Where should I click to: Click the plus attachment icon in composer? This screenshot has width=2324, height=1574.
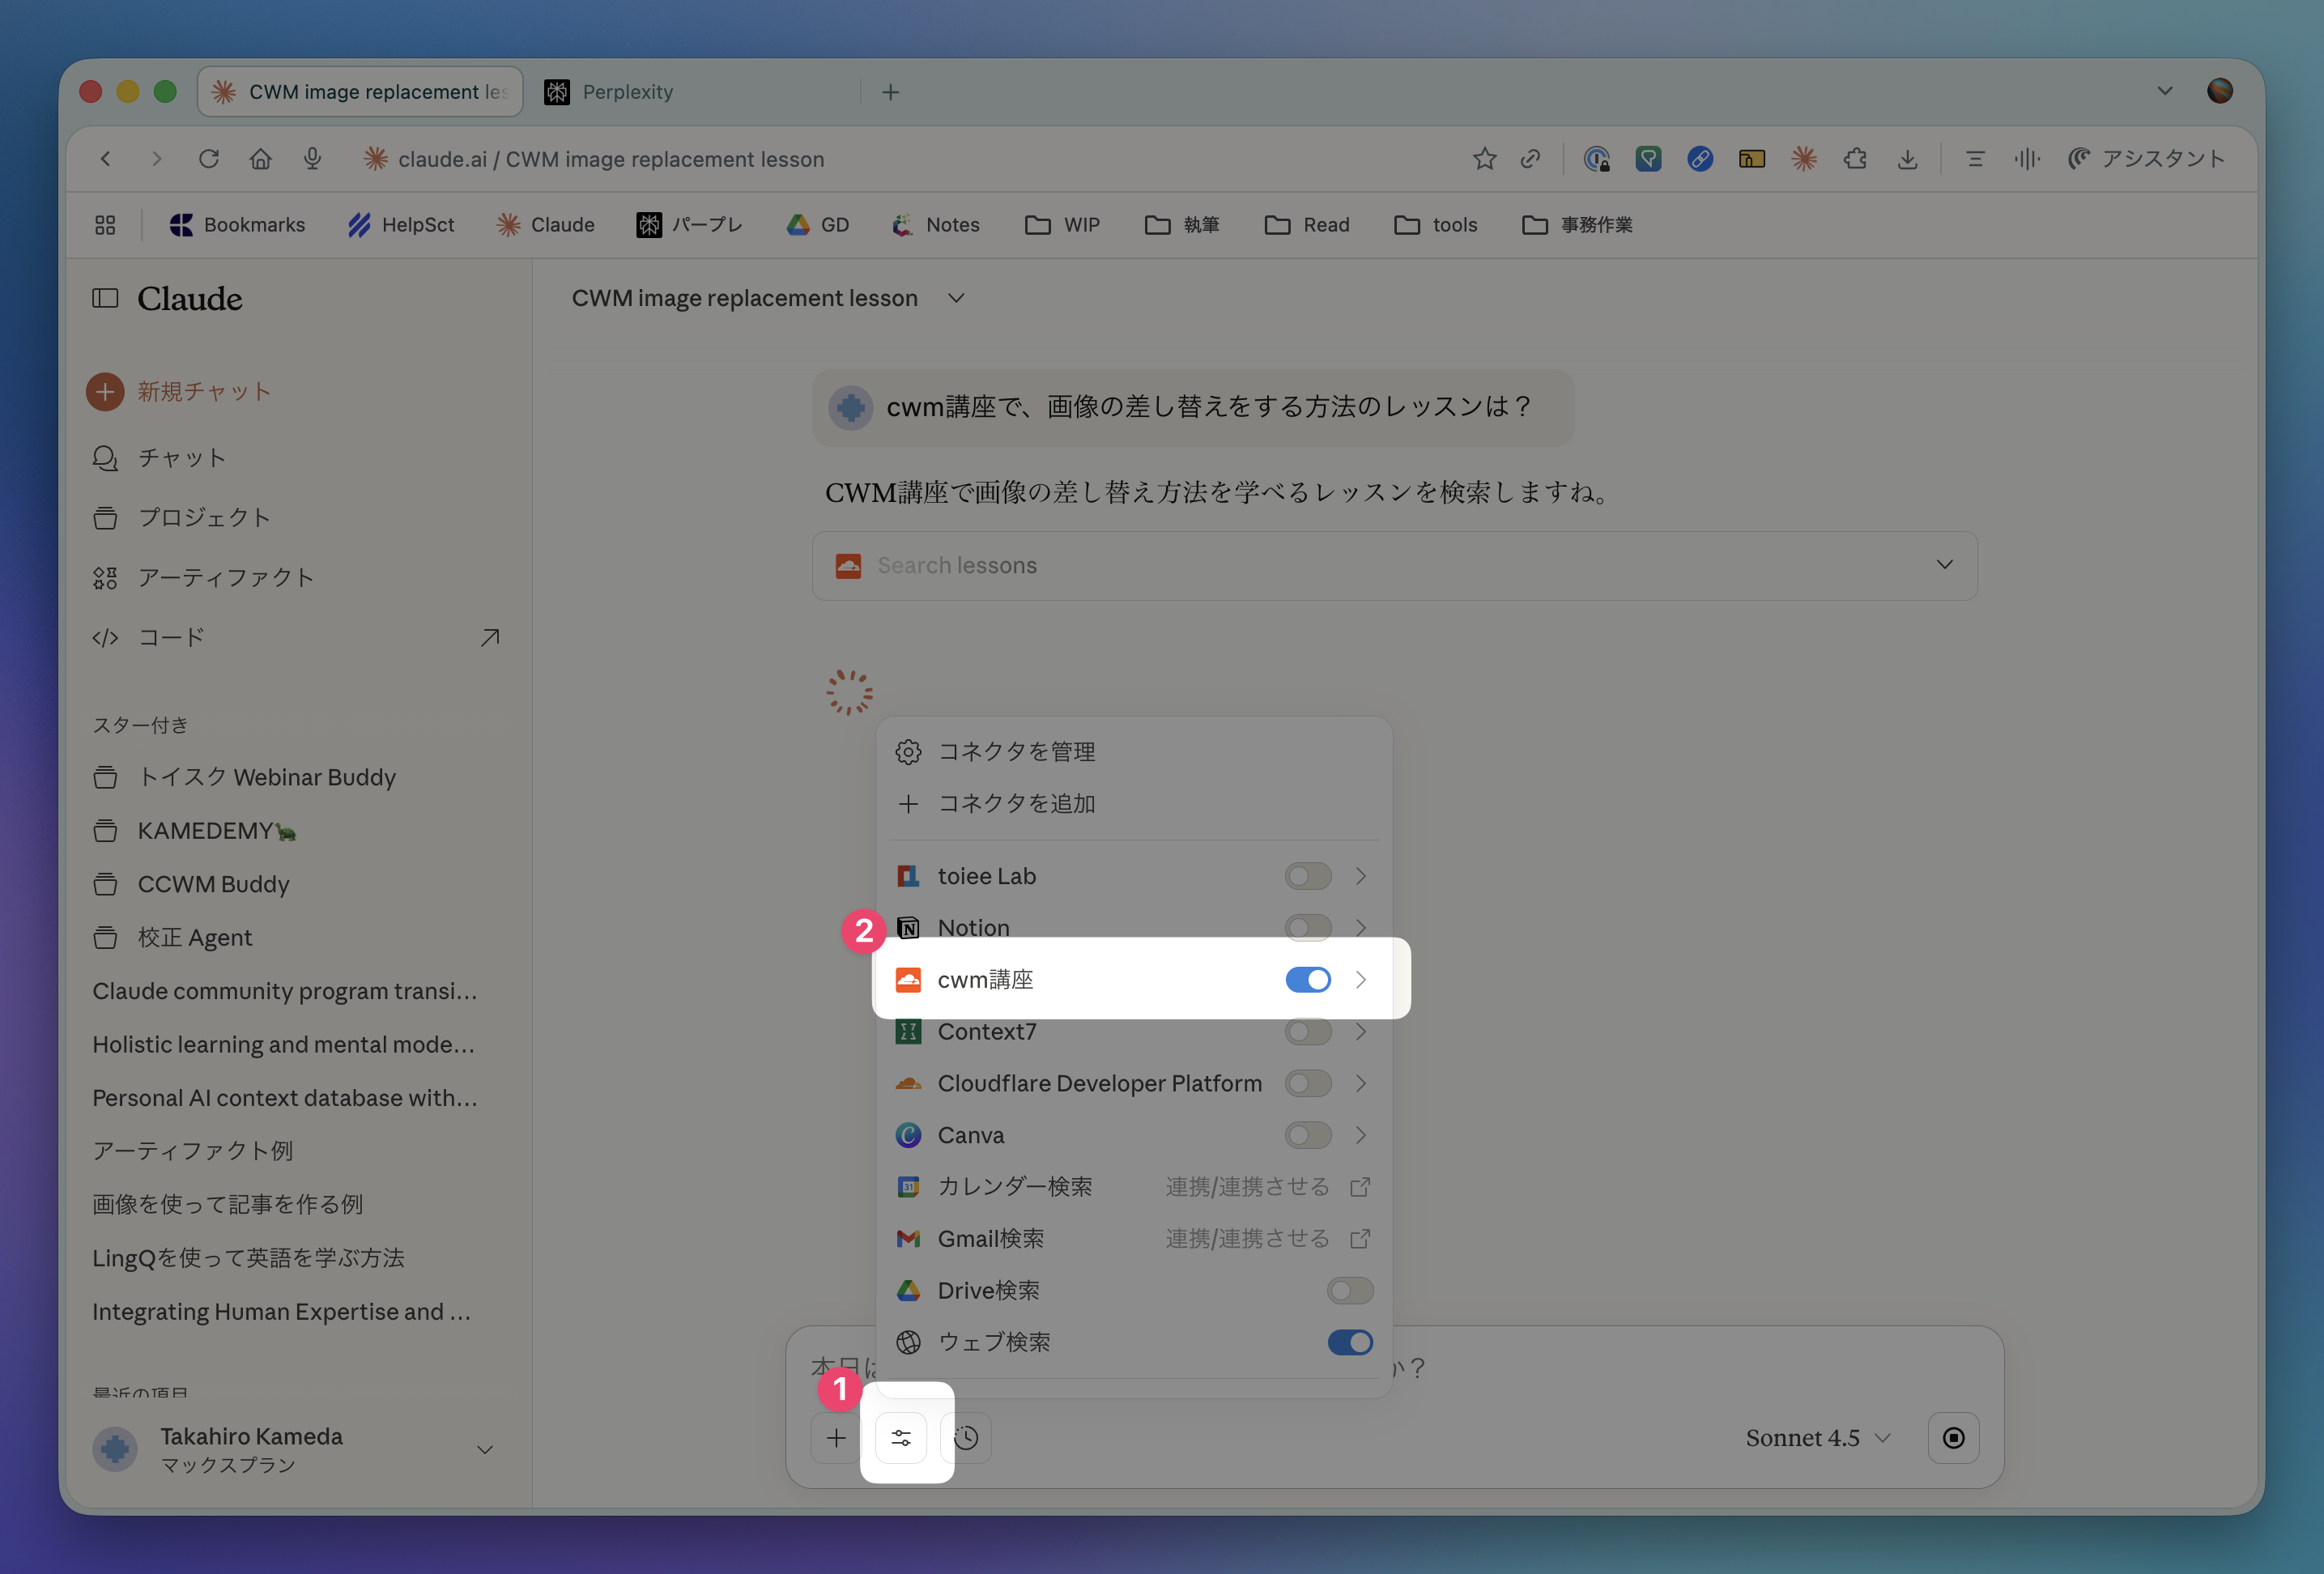[836, 1438]
